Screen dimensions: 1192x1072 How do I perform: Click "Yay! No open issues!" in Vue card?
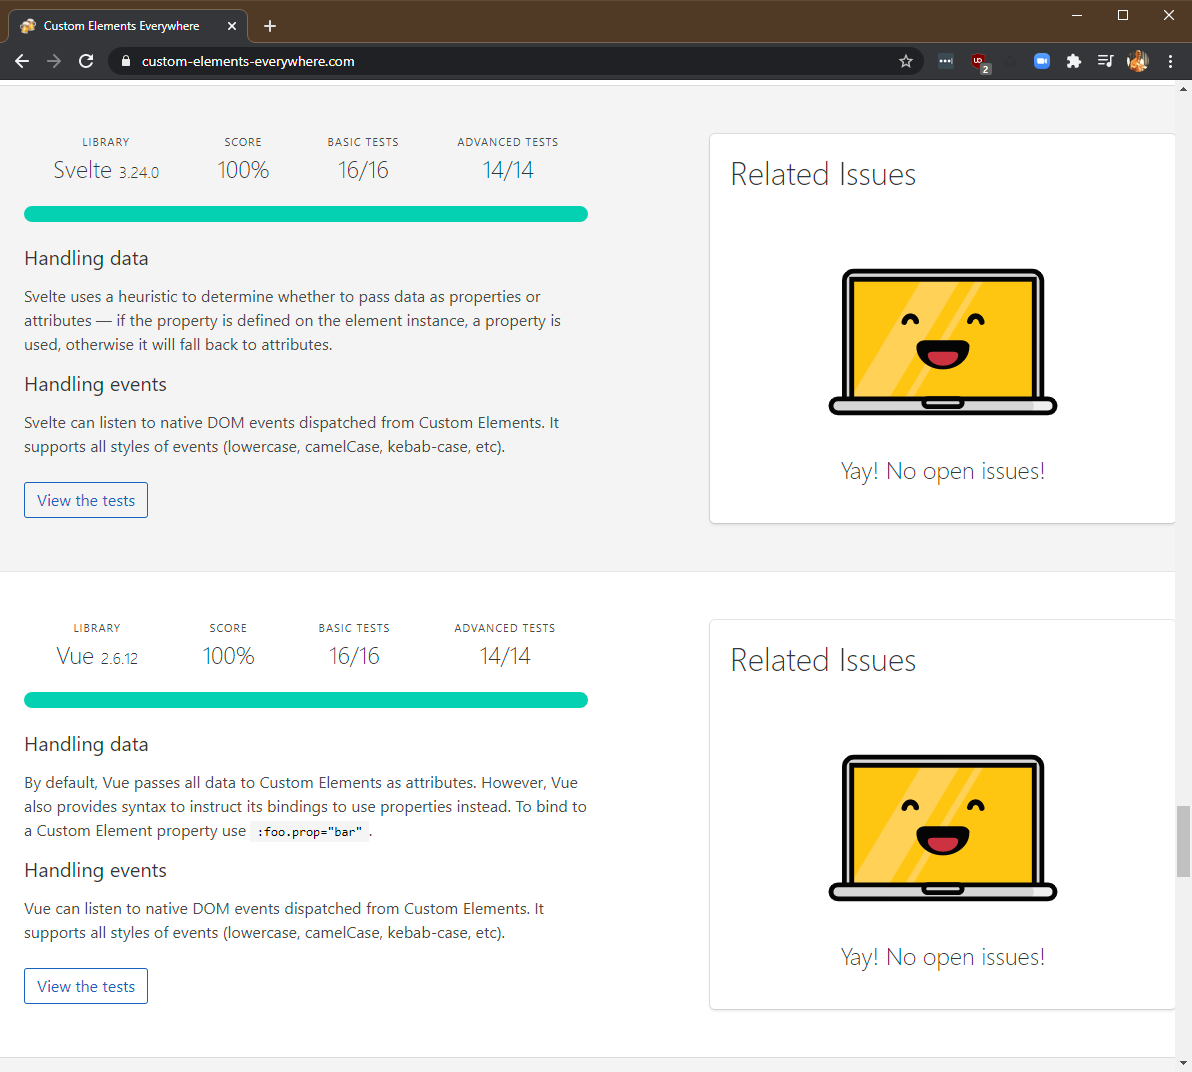click(x=943, y=957)
